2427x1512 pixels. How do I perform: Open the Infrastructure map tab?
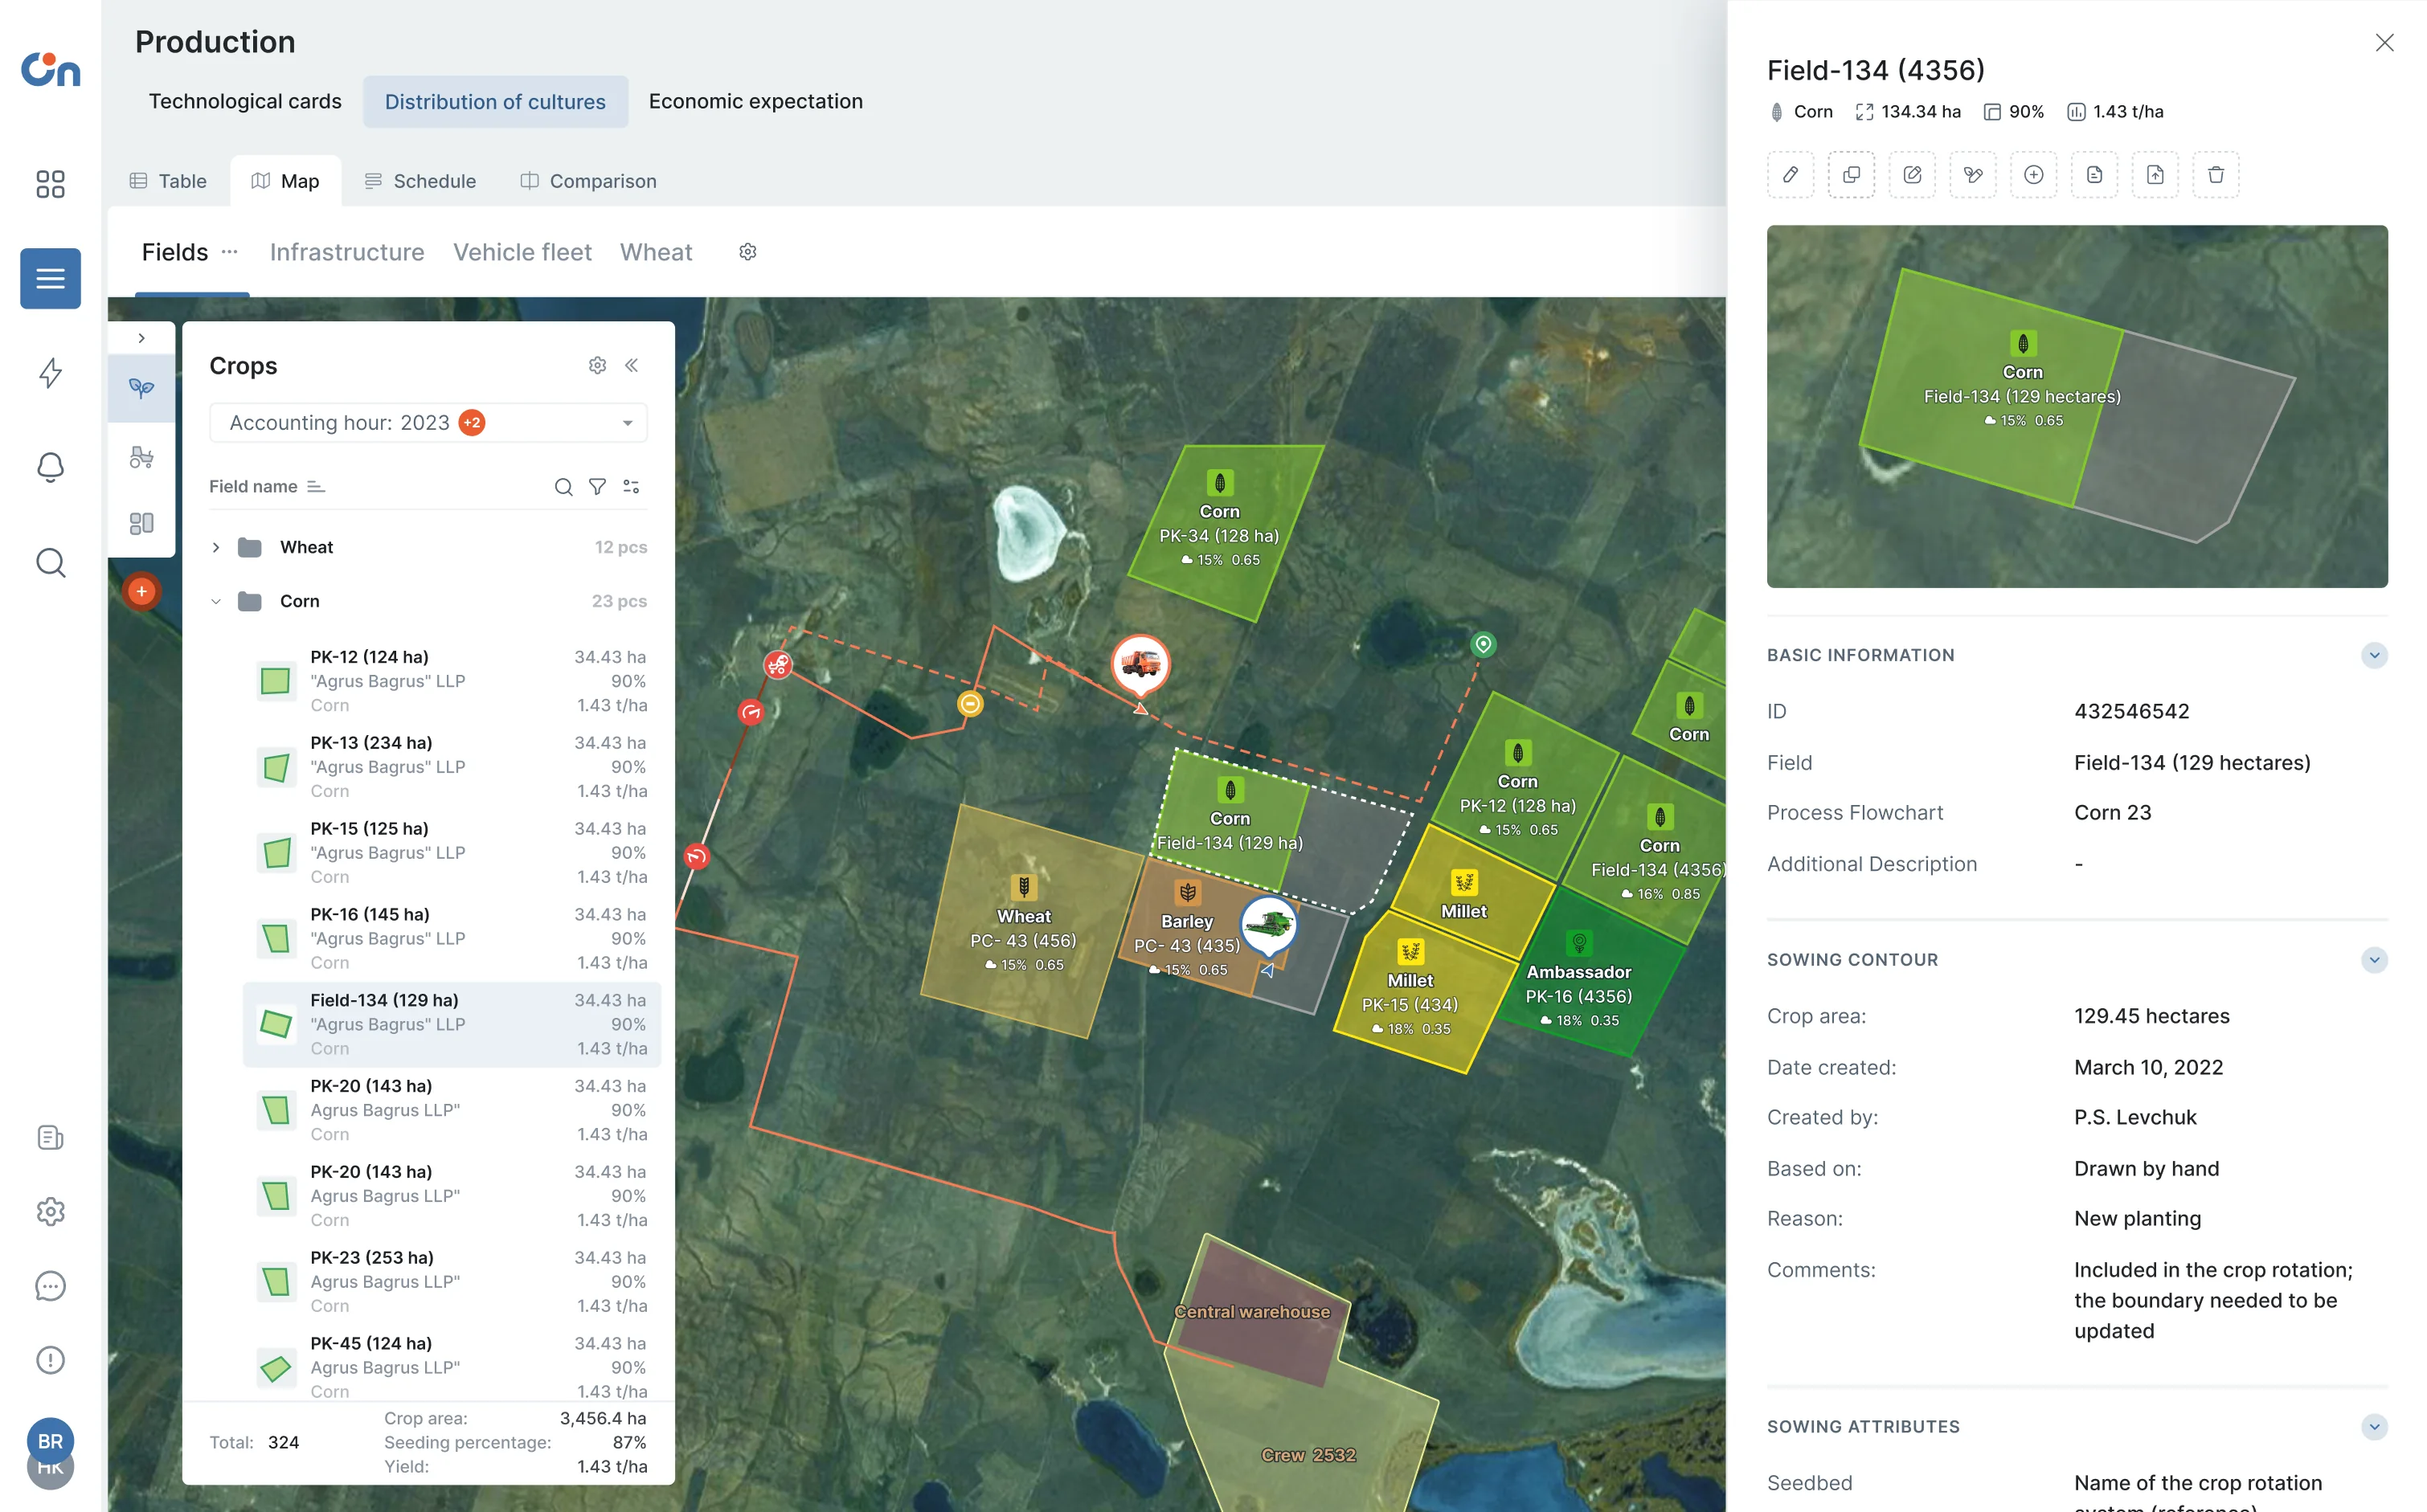coord(347,252)
